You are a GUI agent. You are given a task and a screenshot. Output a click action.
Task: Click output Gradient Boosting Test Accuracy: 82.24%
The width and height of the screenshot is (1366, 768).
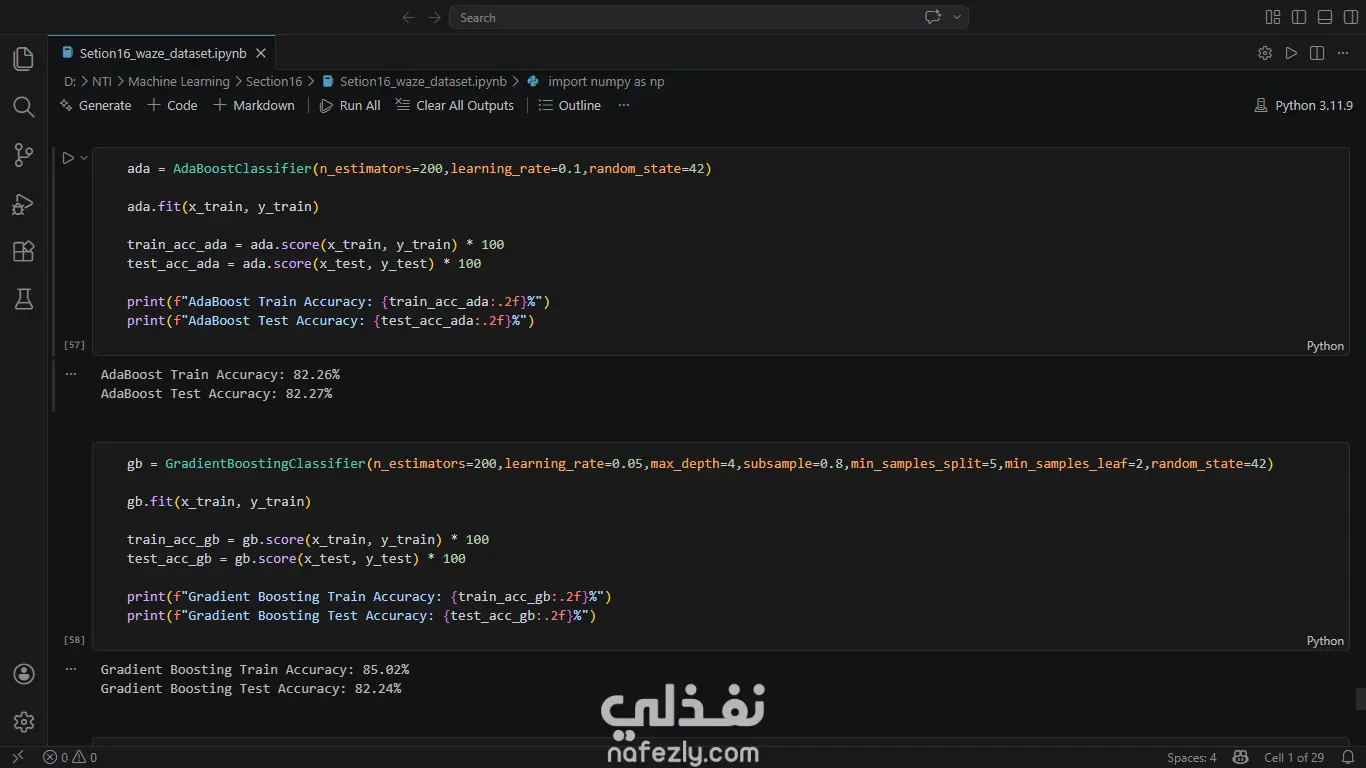(x=251, y=688)
